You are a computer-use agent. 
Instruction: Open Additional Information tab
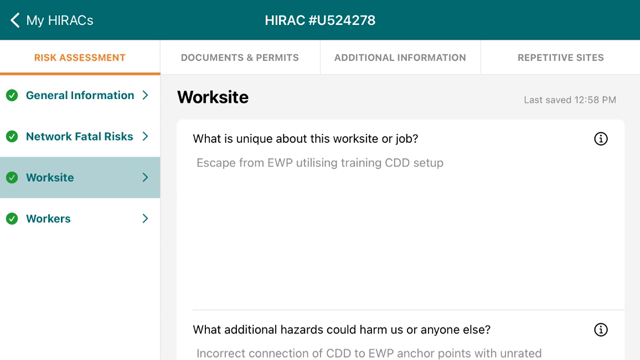(x=400, y=58)
